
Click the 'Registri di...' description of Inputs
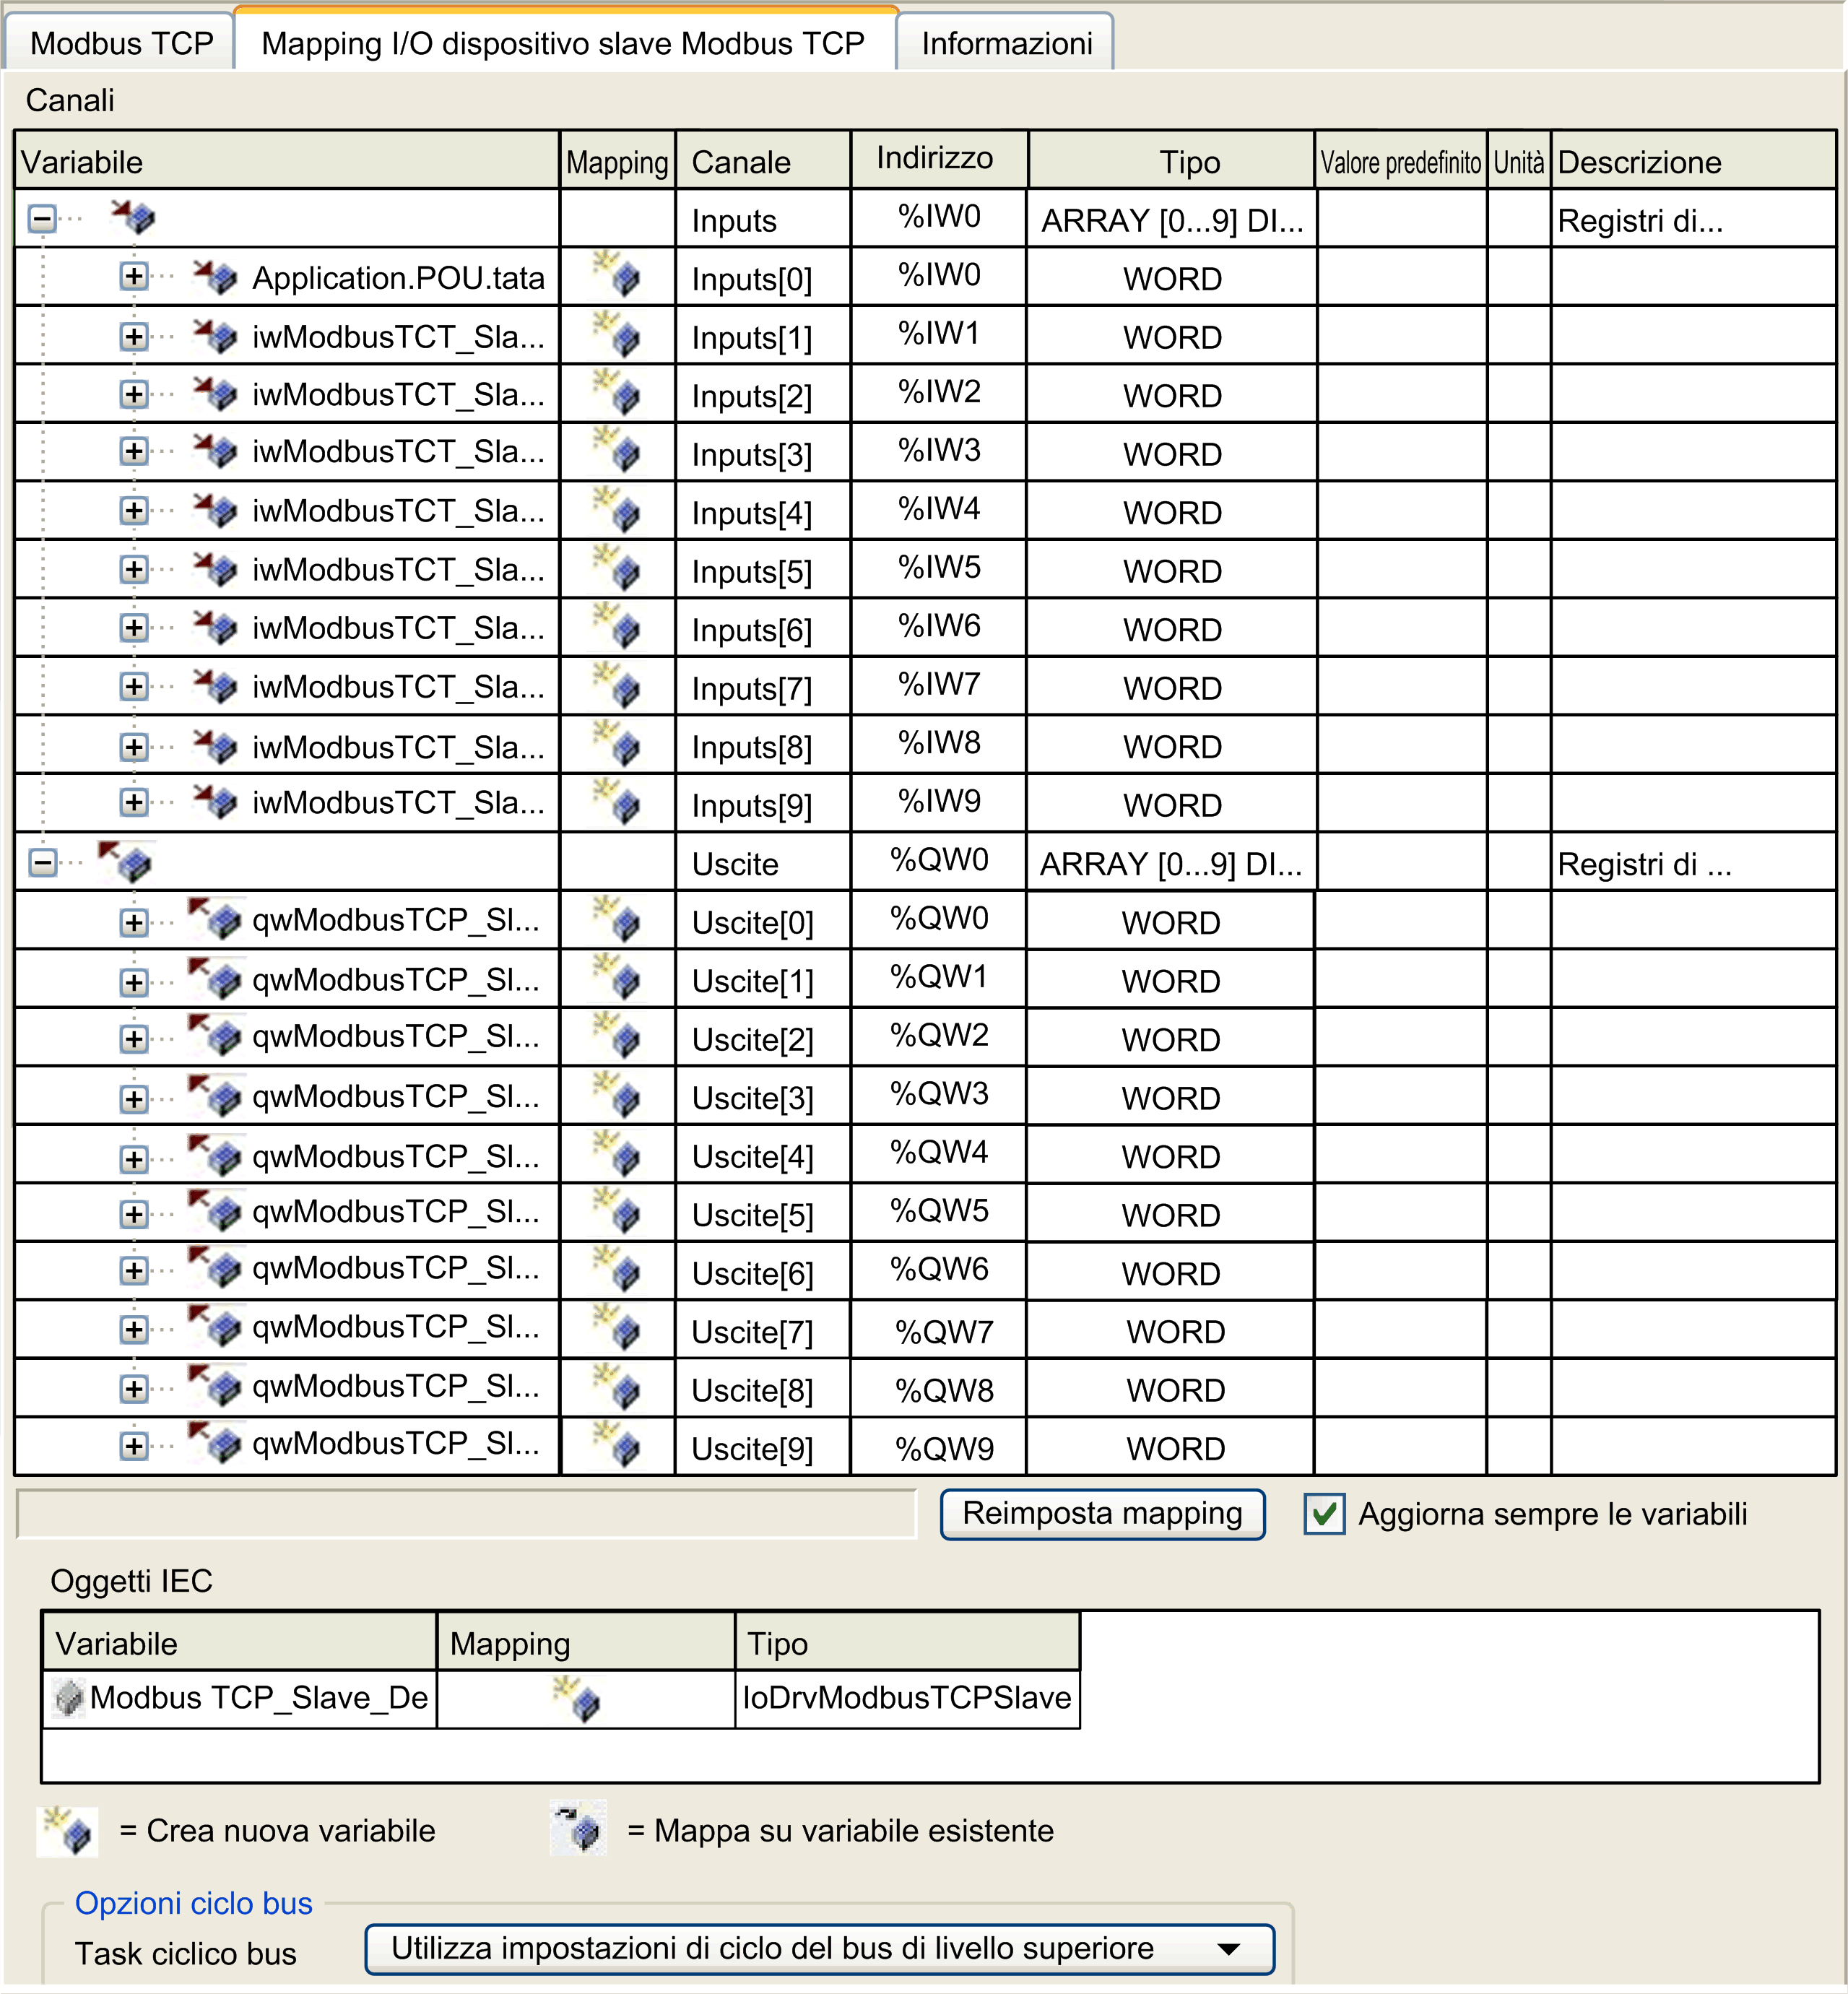click(x=1640, y=220)
